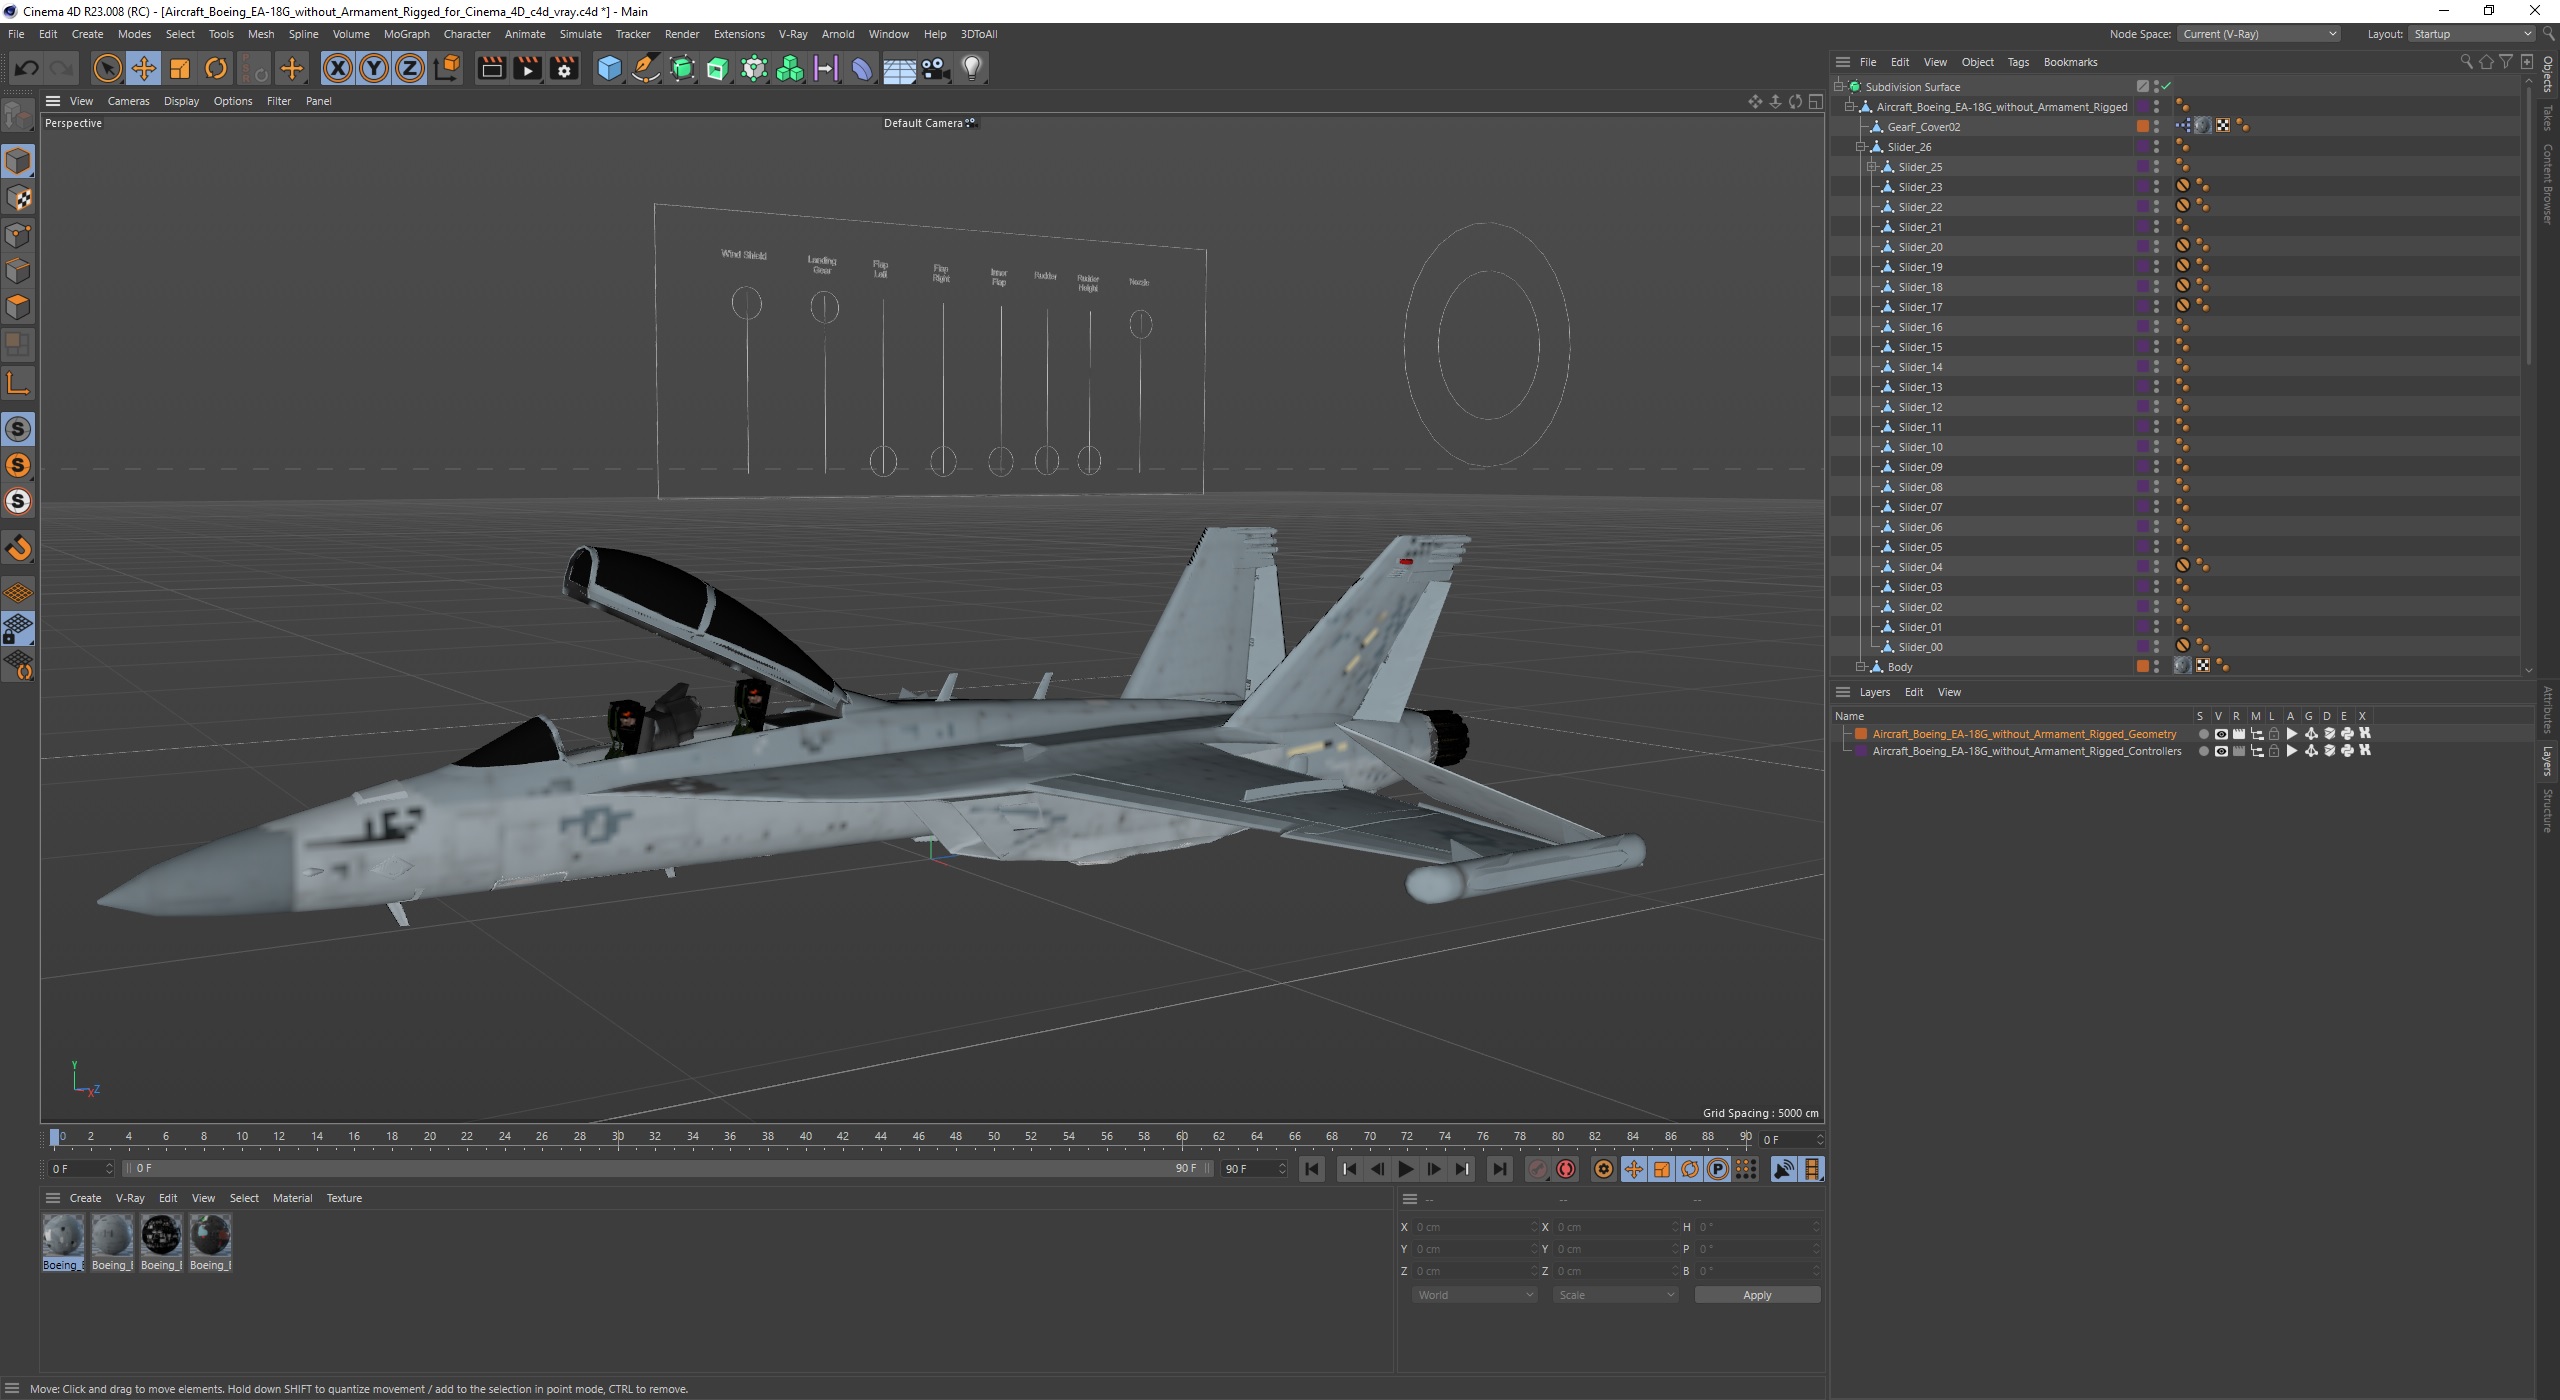The image size is (2560, 1400).
Task: Toggle Z axis lock
Action: [x=410, y=68]
